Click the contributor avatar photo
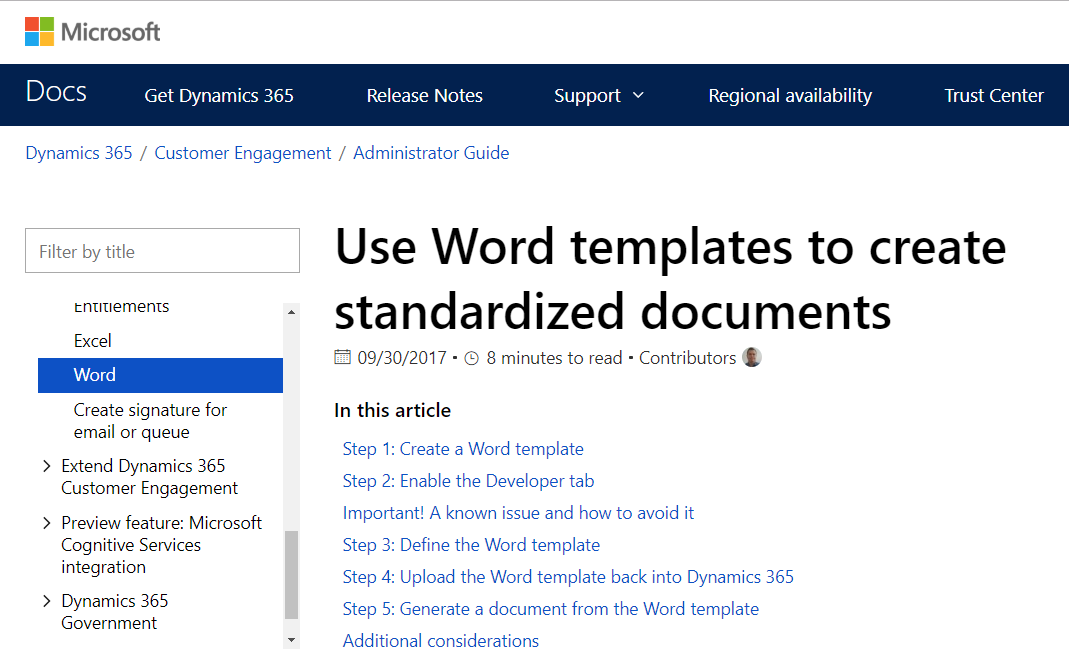The width and height of the screenshot is (1069, 670). tap(751, 357)
